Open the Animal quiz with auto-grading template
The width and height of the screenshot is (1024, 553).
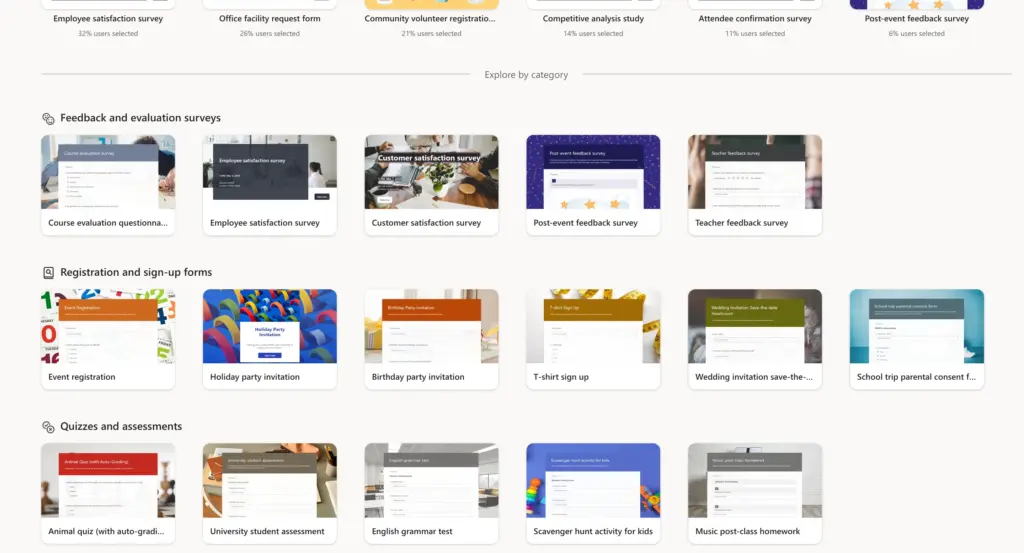point(108,493)
